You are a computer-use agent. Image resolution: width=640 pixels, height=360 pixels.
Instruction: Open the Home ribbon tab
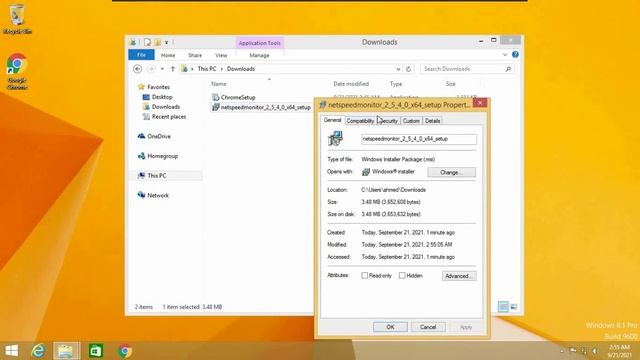168,55
